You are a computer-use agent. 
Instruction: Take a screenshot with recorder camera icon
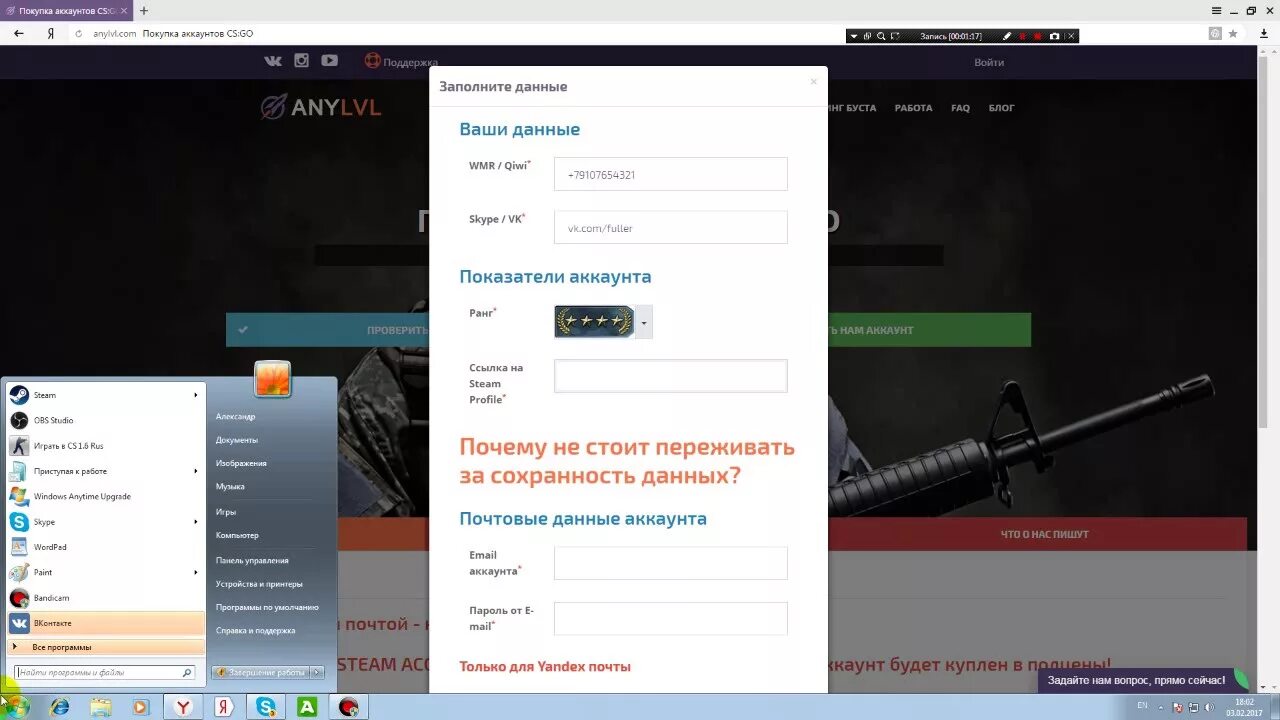click(1054, 36)
